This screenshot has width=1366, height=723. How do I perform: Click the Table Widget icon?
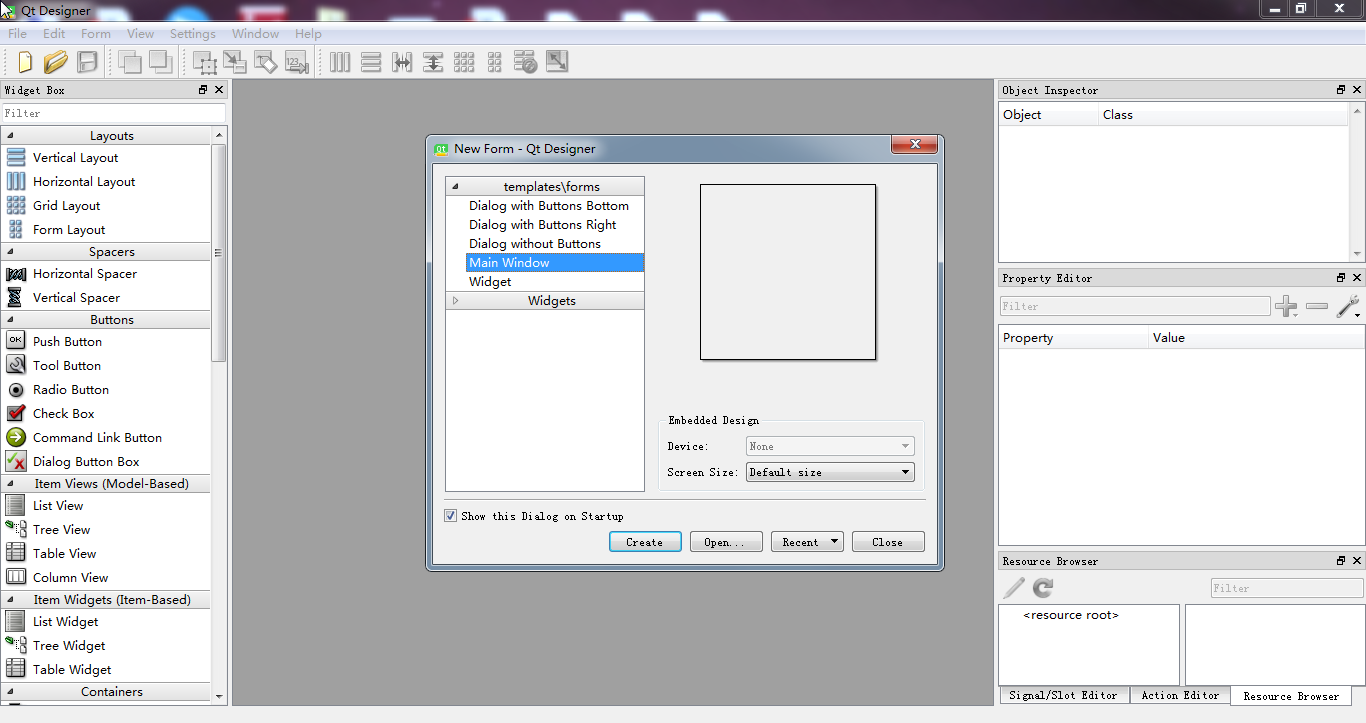pyautogui.click(x=16, y=669)
